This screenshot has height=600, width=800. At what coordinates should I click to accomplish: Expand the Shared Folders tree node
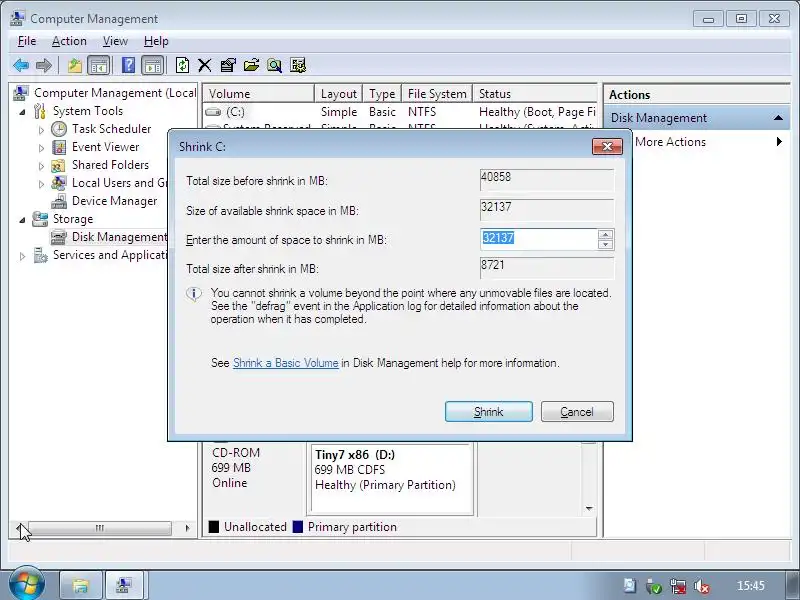point(41,166)
